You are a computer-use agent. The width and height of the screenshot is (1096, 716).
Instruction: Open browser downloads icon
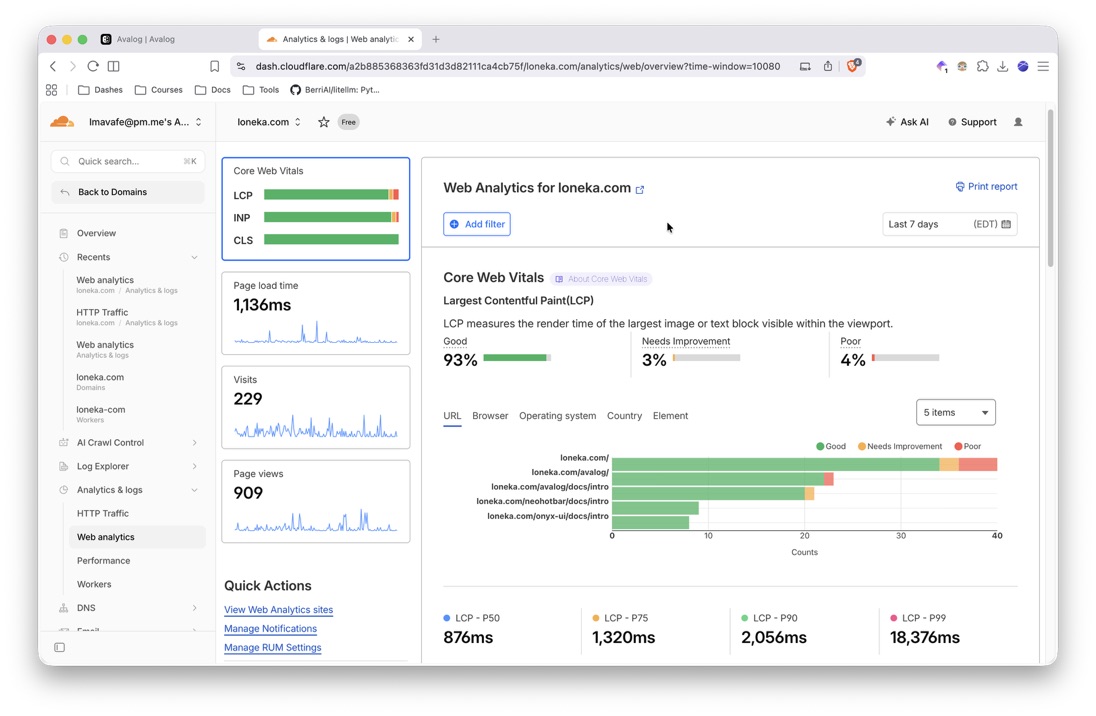(x=1002, y=66)
